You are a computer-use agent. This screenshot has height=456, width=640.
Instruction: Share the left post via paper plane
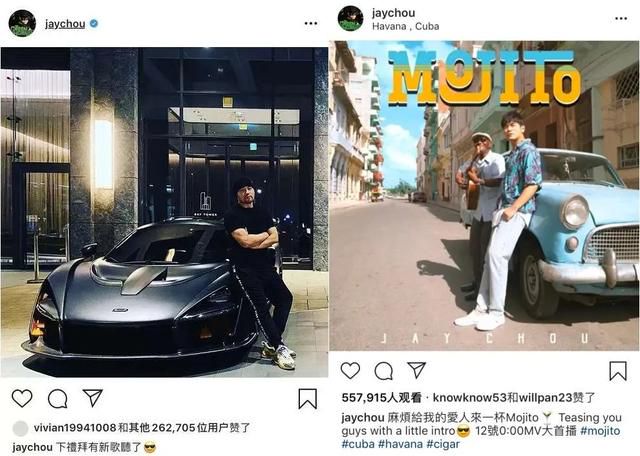click(x=93, y=398)
